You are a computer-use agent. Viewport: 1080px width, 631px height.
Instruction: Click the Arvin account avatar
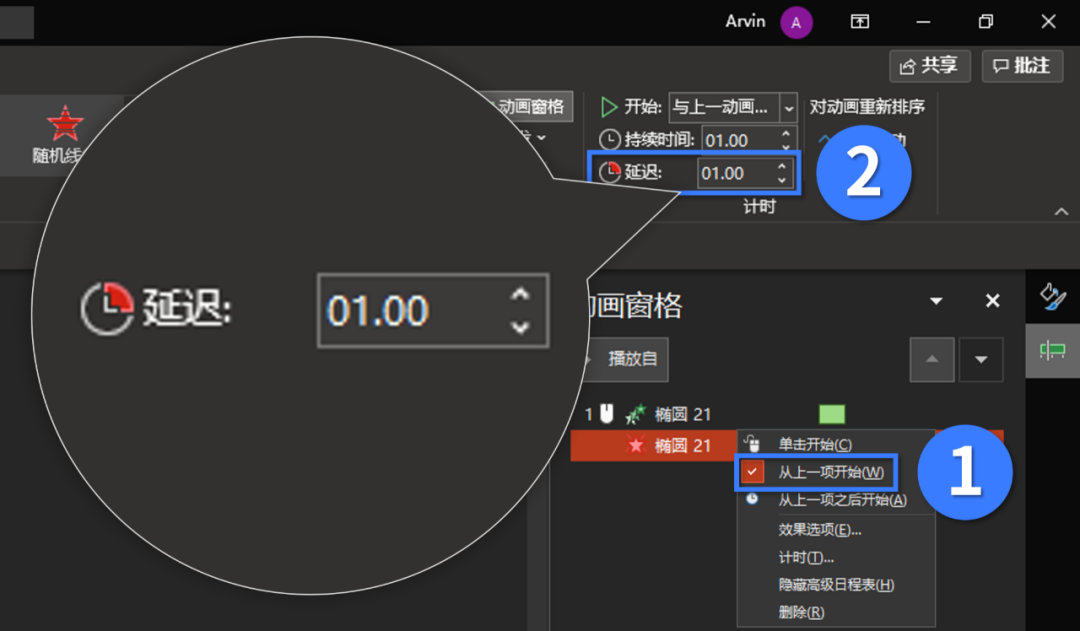[796, 22]
